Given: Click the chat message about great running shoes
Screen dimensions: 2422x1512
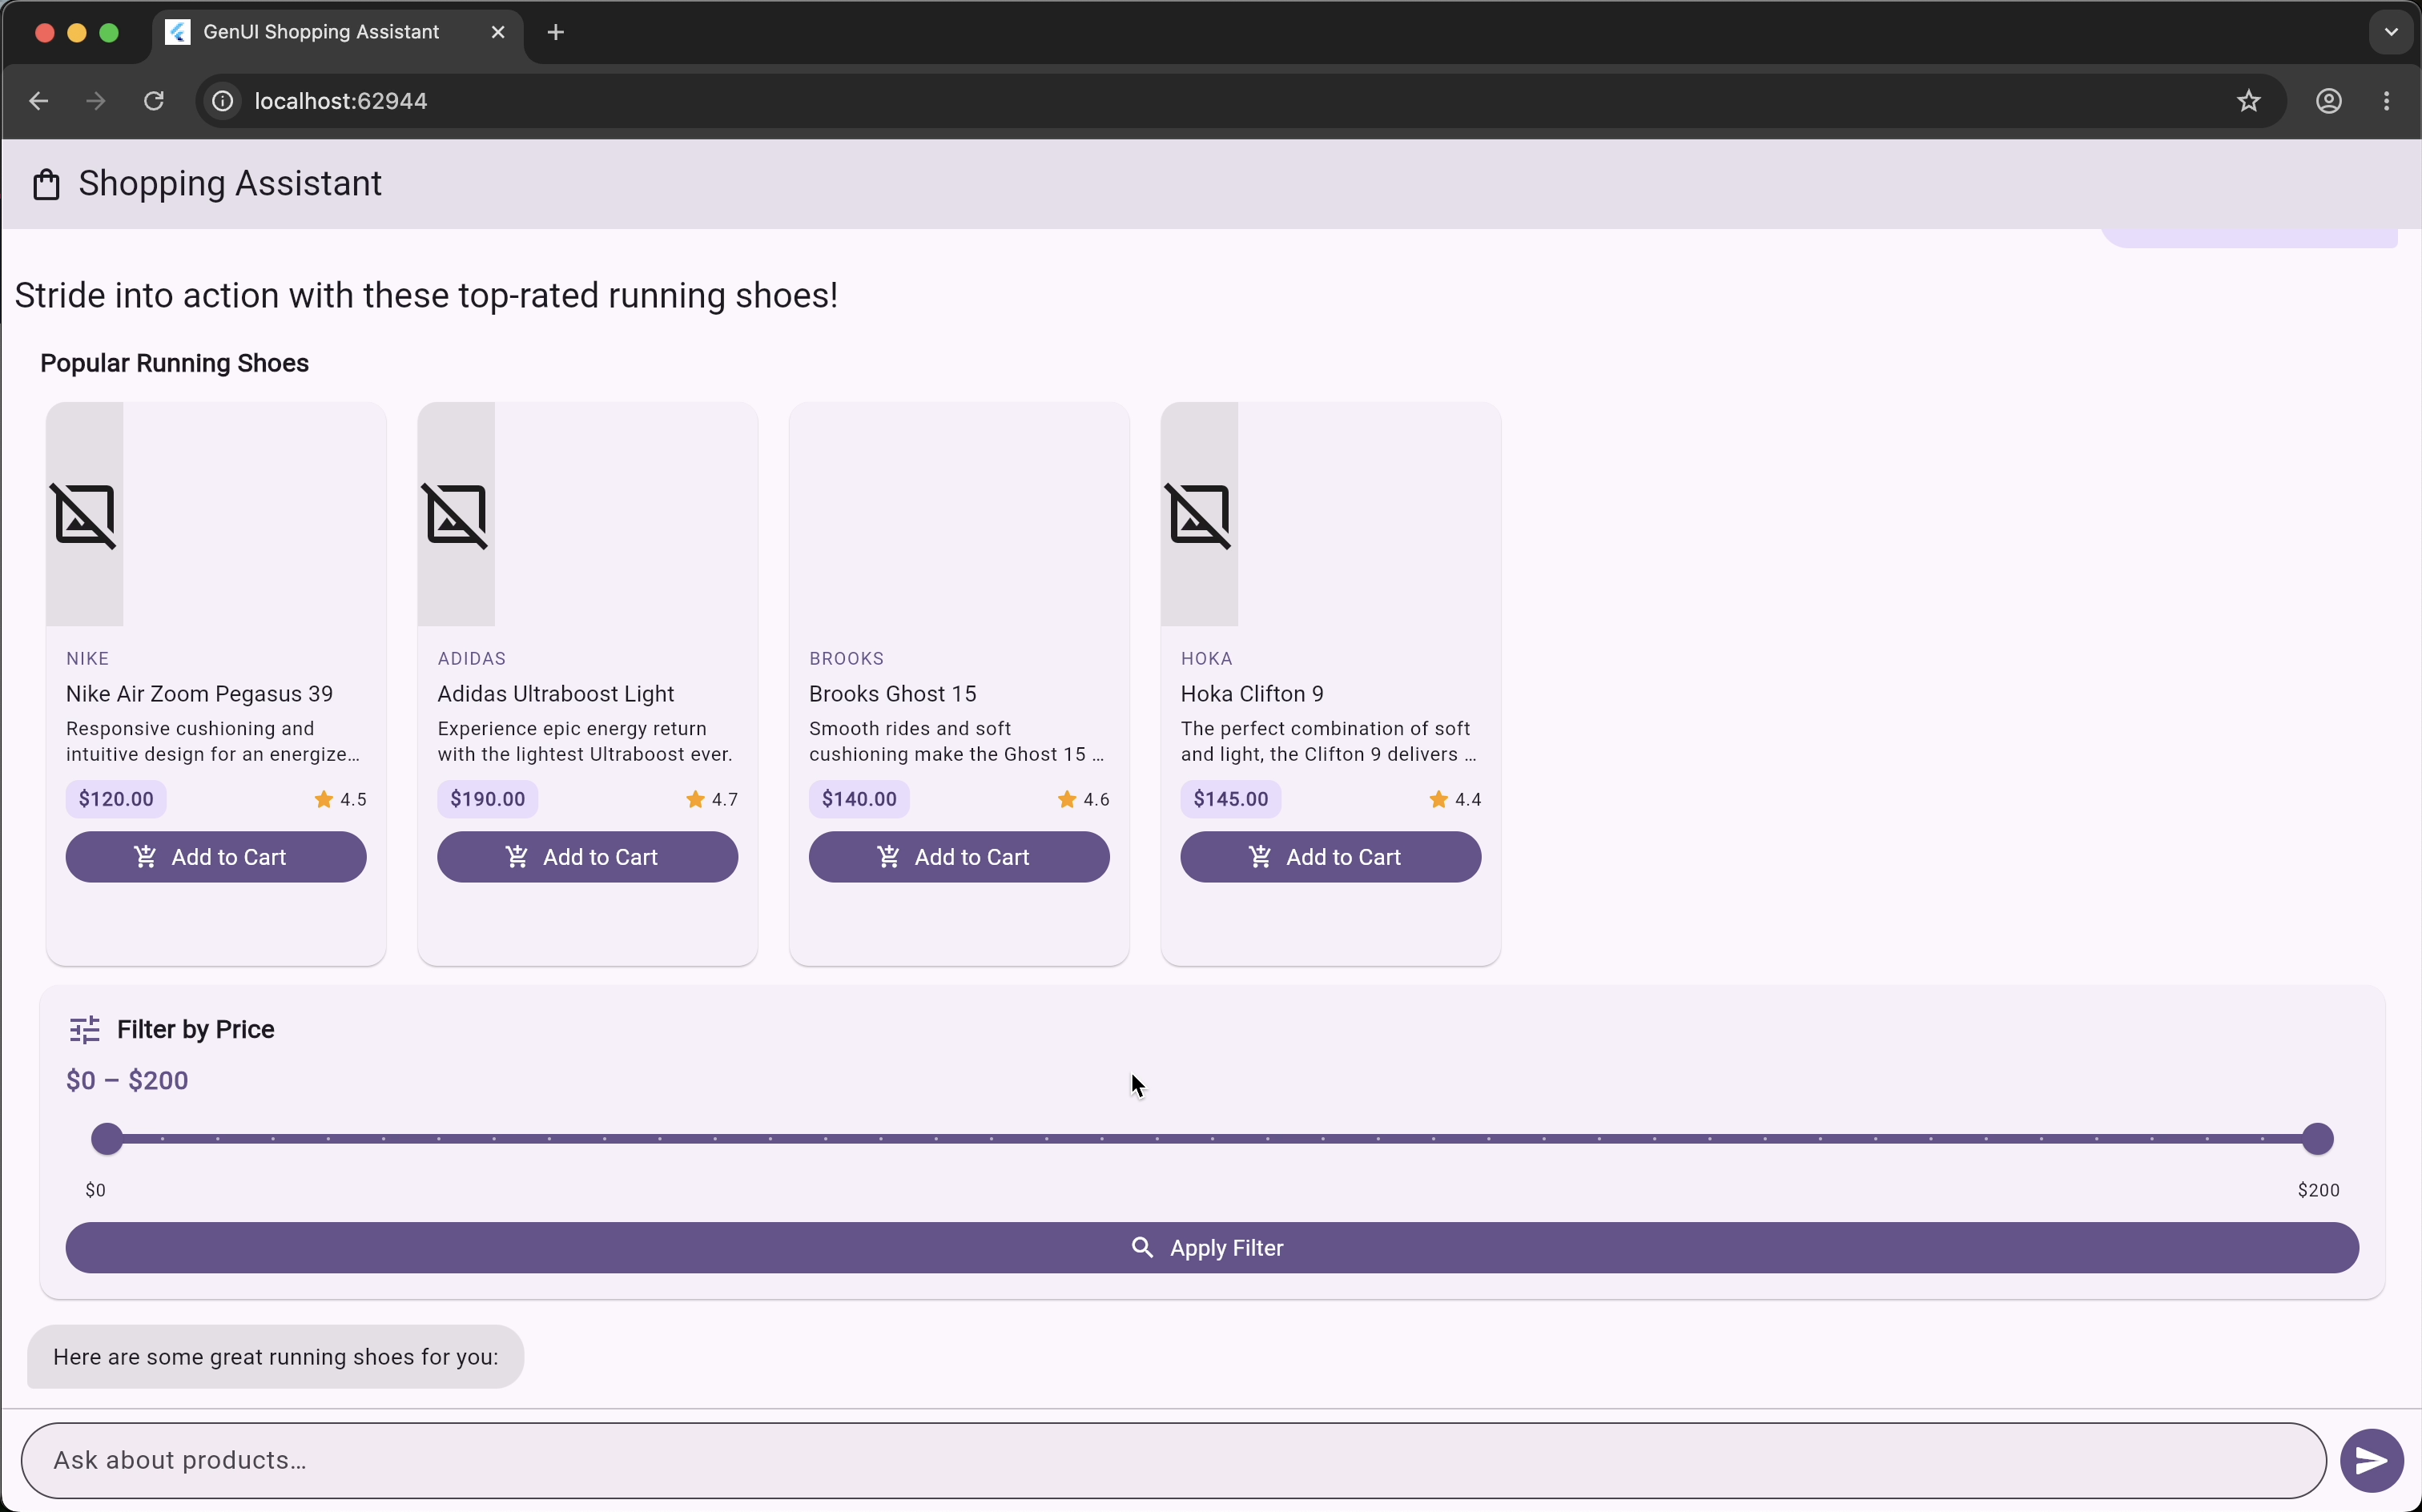Looking at the screenshot, I should (276, 1357).
